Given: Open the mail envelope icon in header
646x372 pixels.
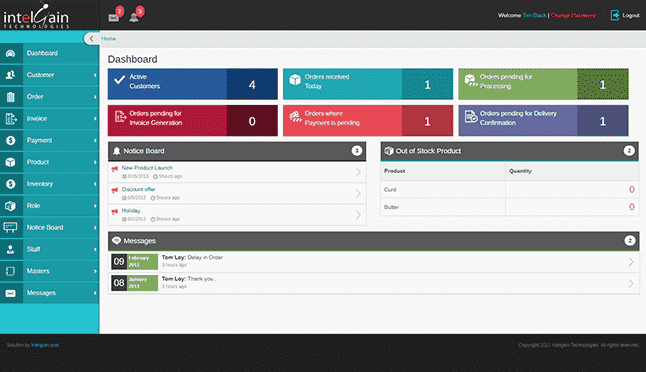Looking at the screenshot, I should pos(113,18).
